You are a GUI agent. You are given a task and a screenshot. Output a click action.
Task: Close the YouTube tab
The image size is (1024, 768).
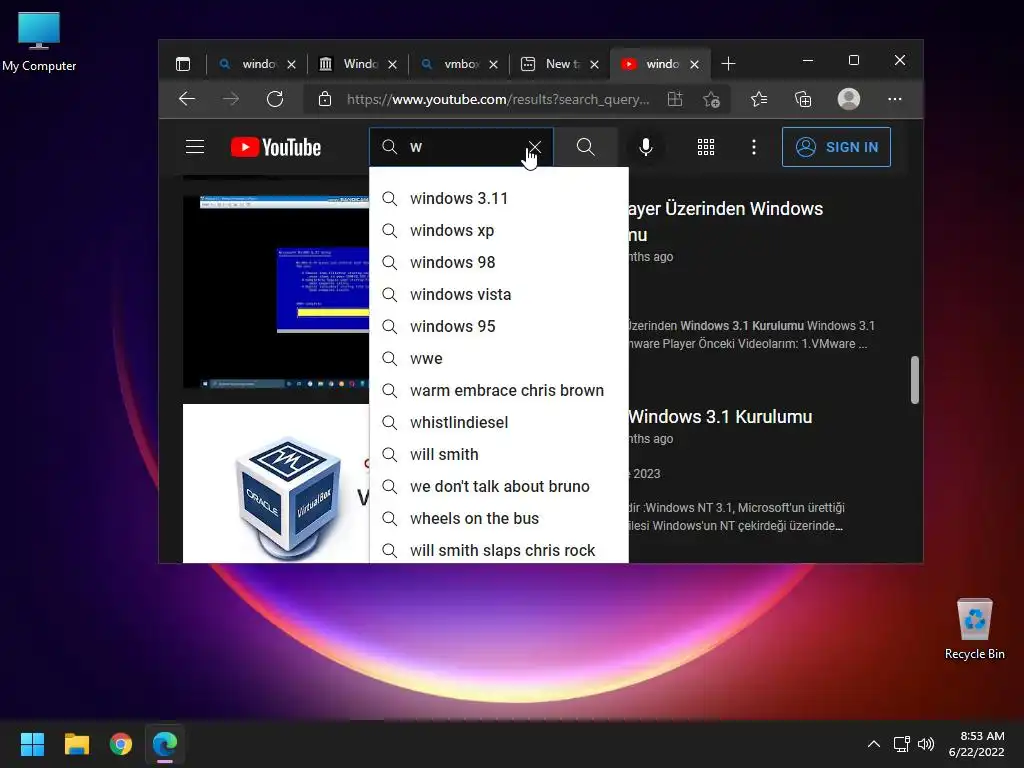pyautogui.click(x=695, y=64)
